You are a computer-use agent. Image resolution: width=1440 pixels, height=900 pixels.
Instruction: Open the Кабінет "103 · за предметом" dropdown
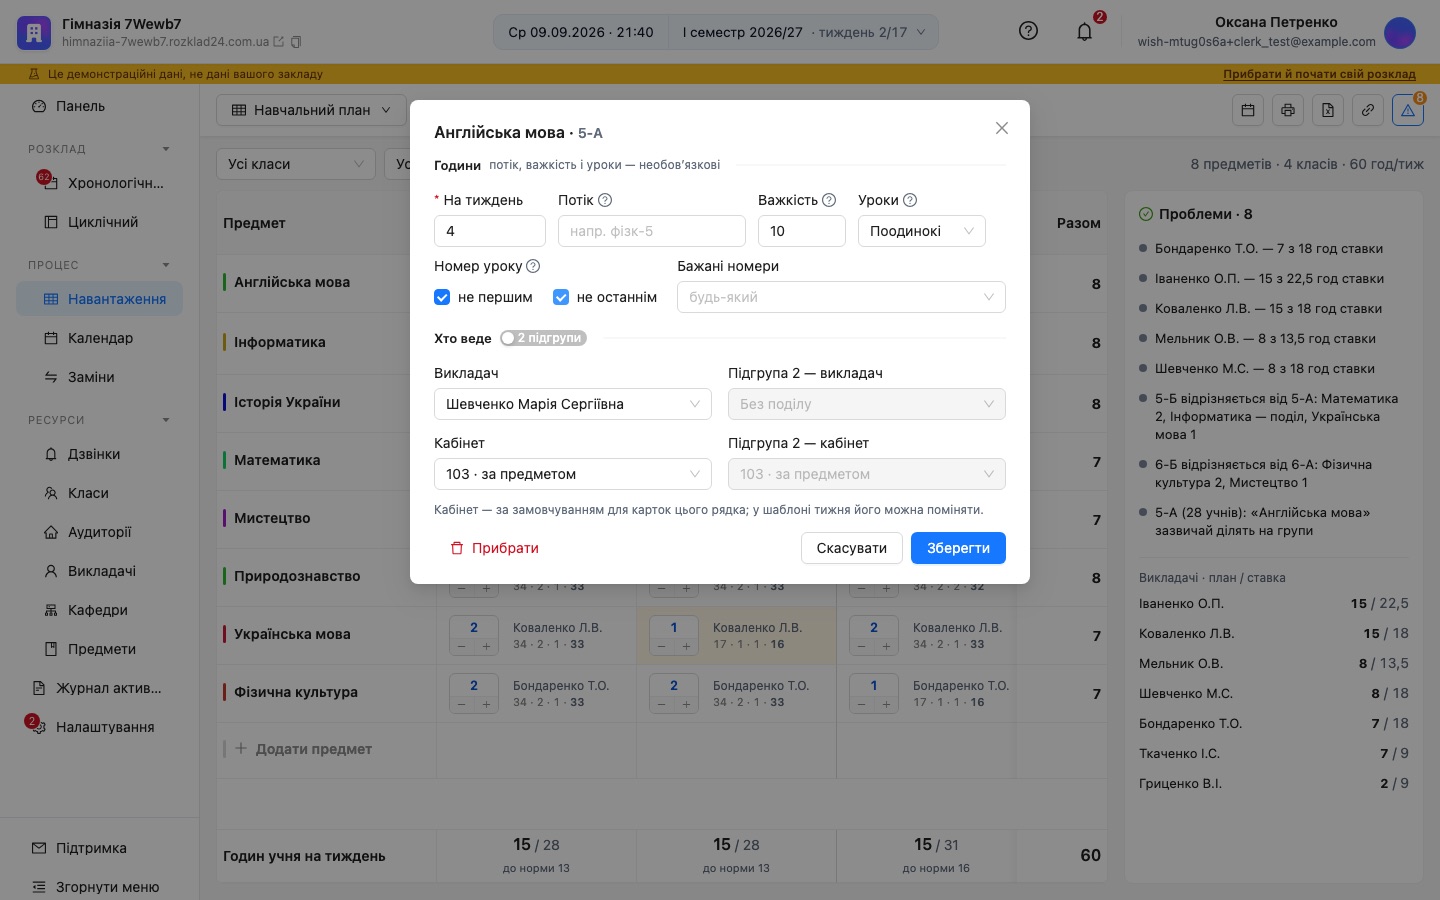pyautogui.click(x=573, y=474)
